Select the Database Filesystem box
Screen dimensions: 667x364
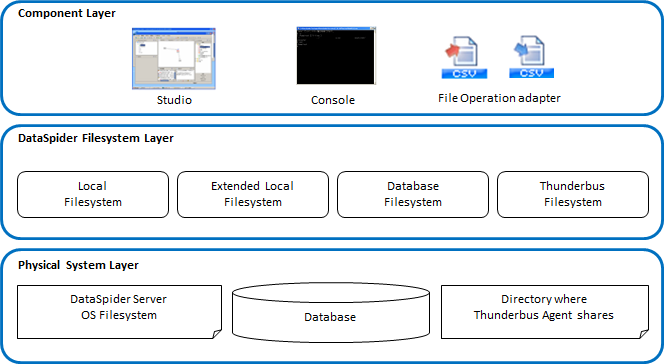point(413,194)
